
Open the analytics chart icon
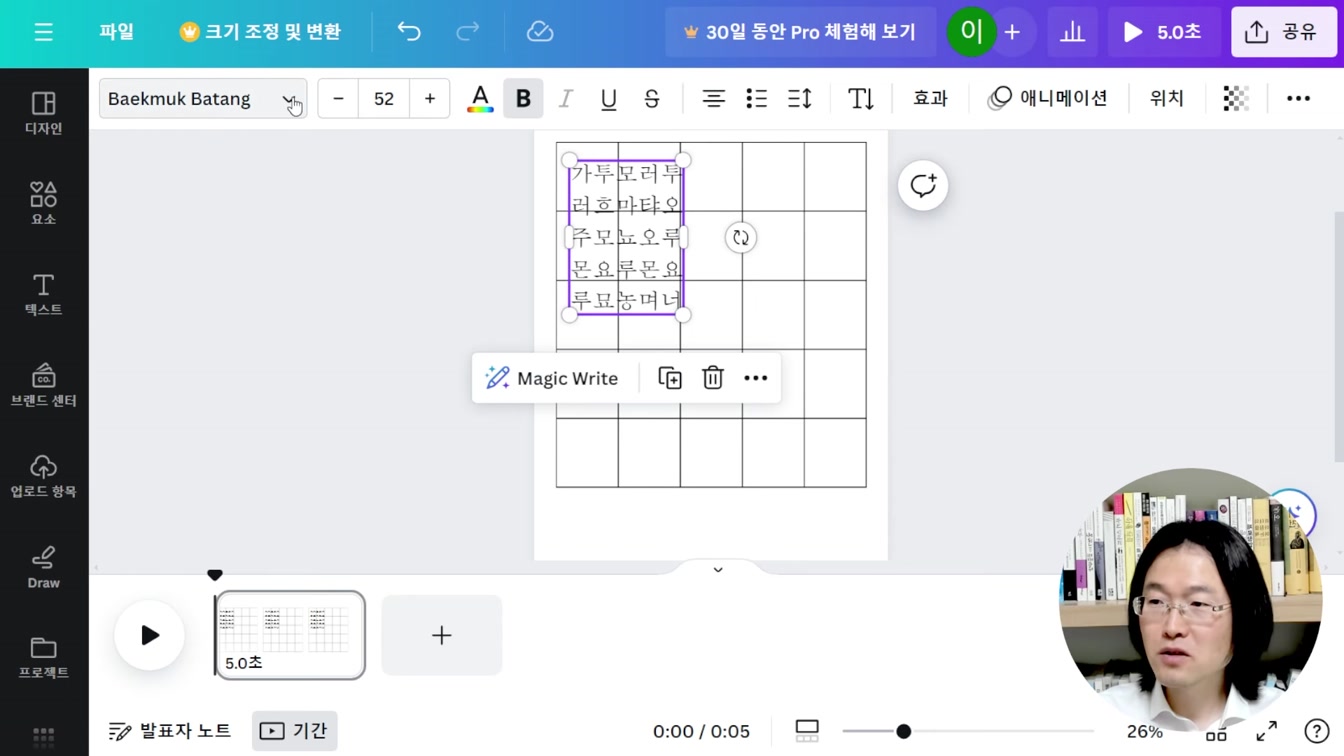coord(1072,32)
